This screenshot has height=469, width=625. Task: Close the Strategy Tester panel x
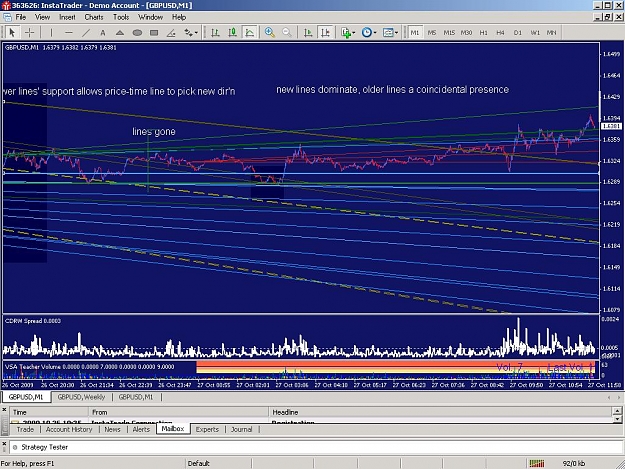pyautogui.click(x=4, y=444)
